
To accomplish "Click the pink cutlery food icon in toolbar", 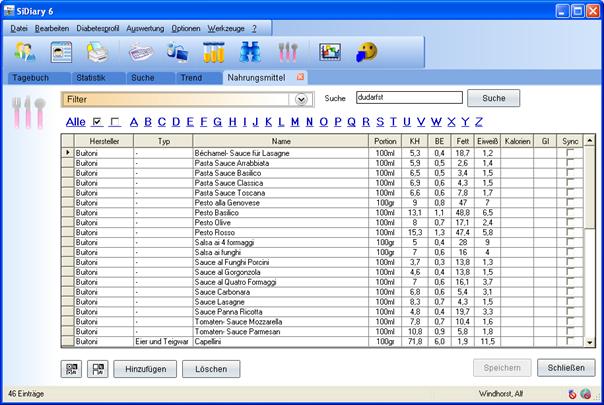I will (288, 51).
